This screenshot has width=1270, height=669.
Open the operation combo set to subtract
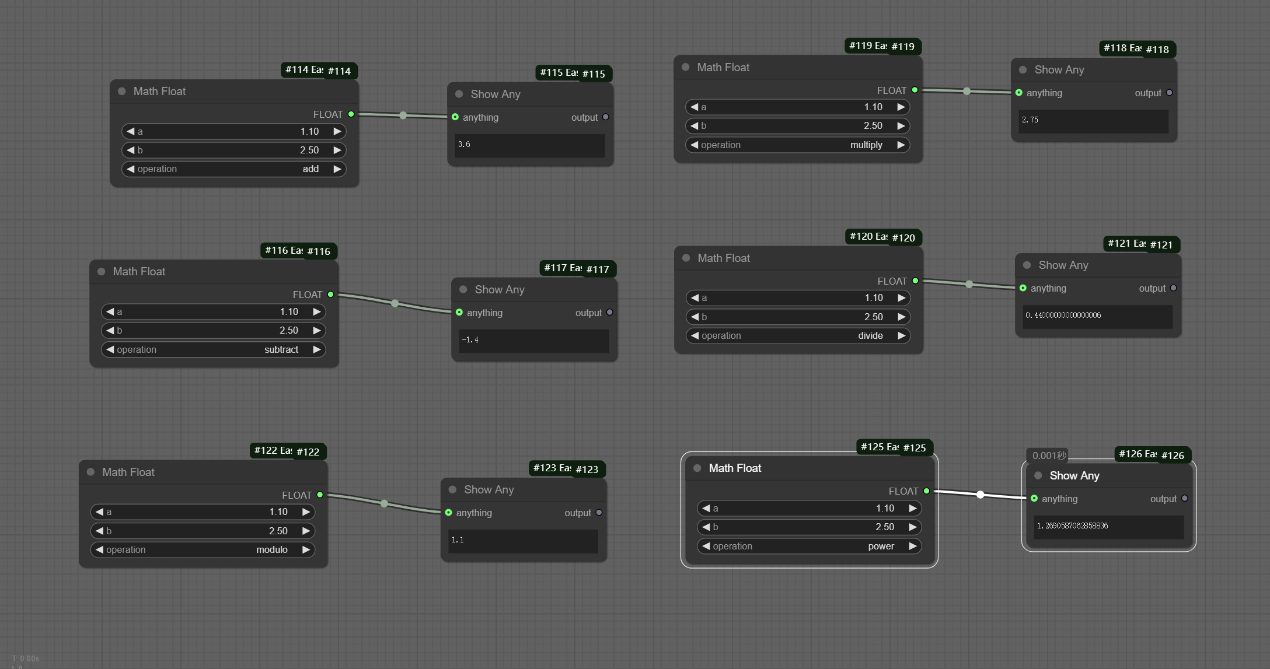[x=213, y=350]
